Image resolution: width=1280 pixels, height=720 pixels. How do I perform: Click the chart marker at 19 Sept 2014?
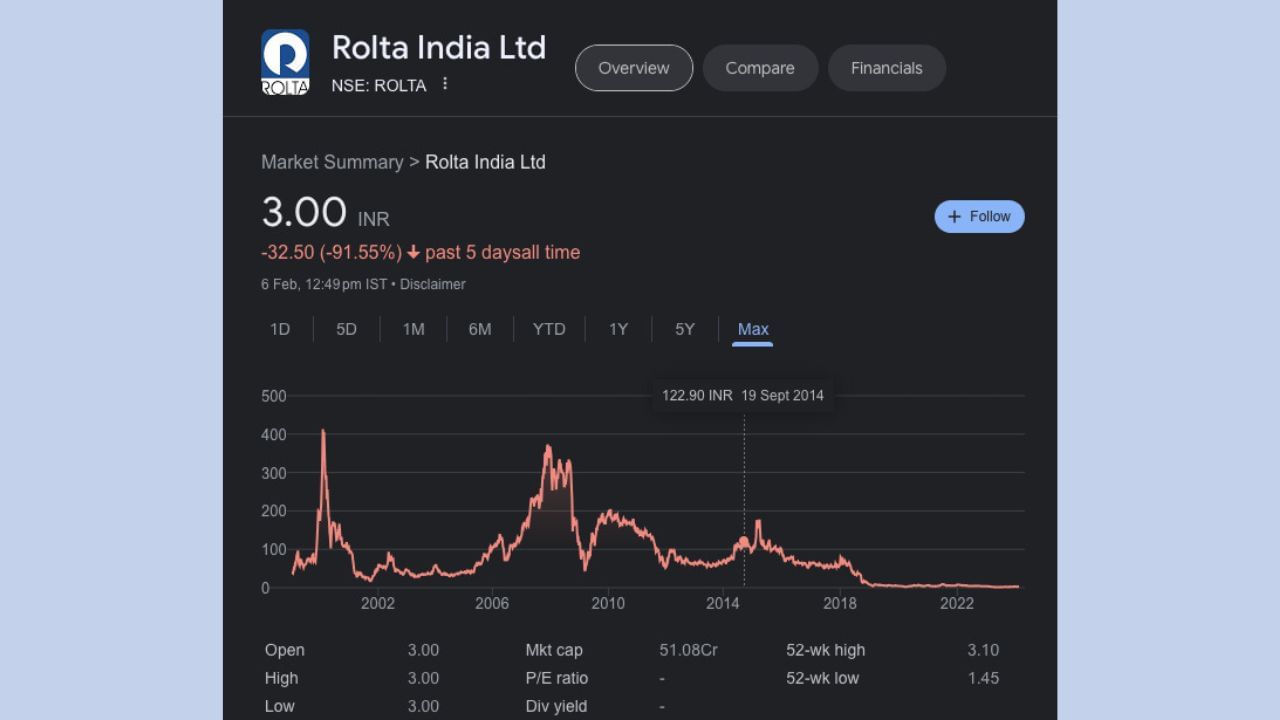[x=744, y=541]
